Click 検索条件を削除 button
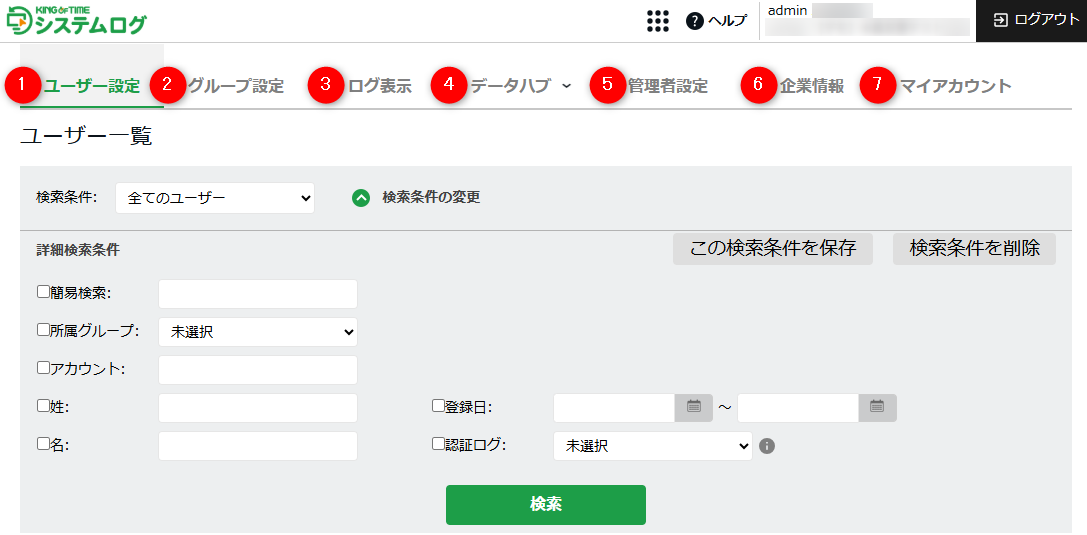 click(975, 249)
